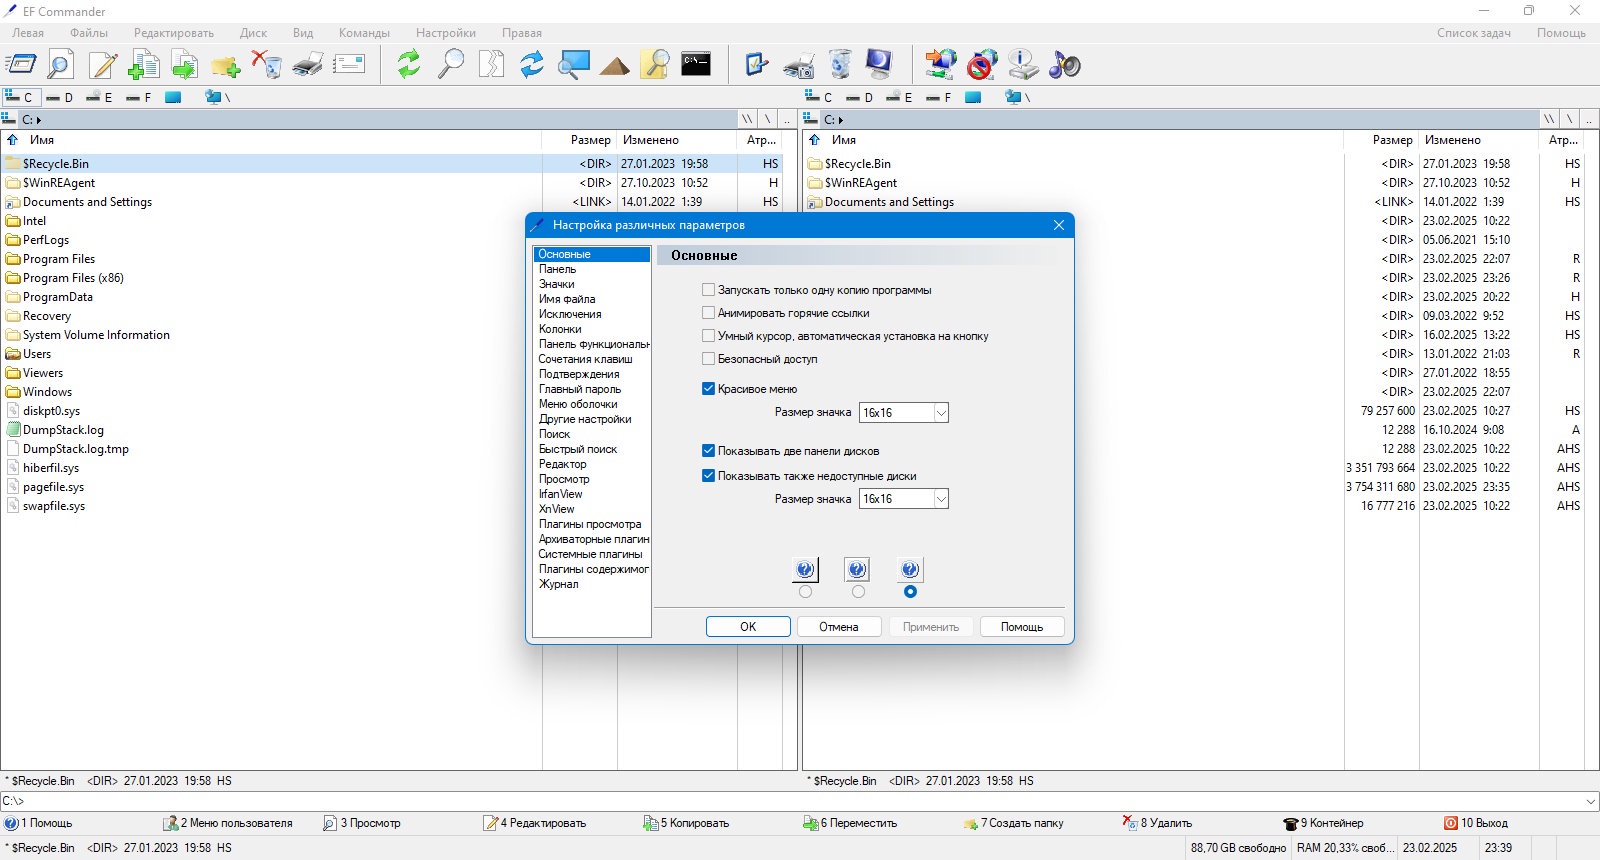This screenshot has width=1600, height=860.
Task: Click the Print toolbar icon
Action: pyautogui.click(x=307, y=65)
